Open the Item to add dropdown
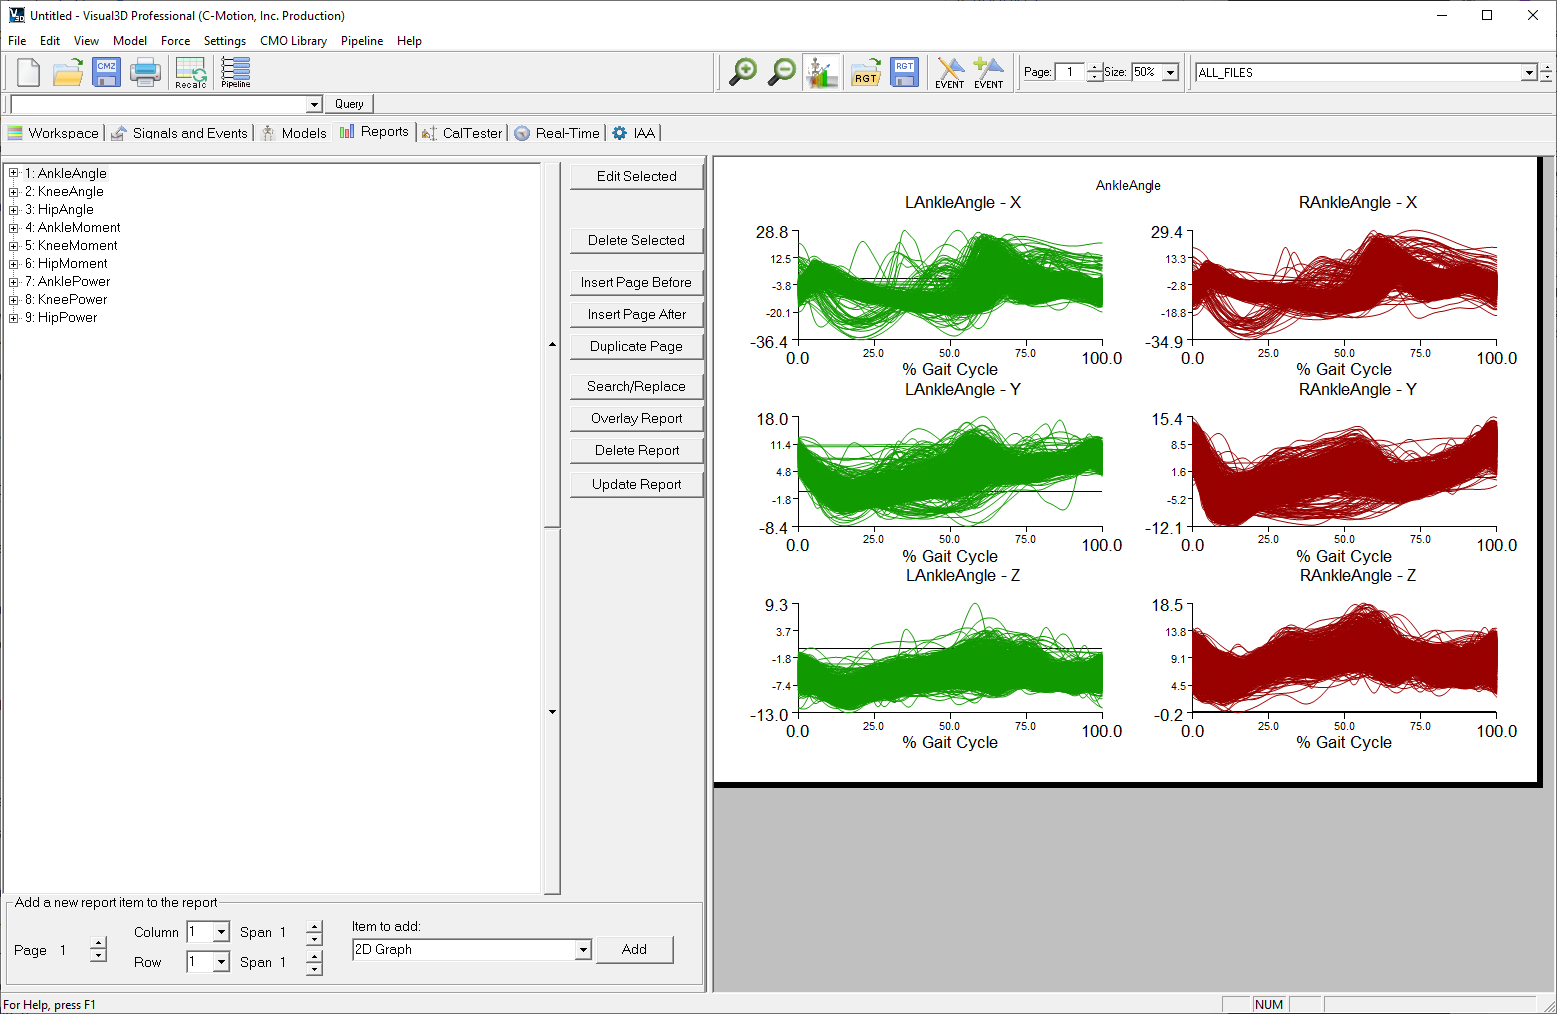 pos(583,950)
